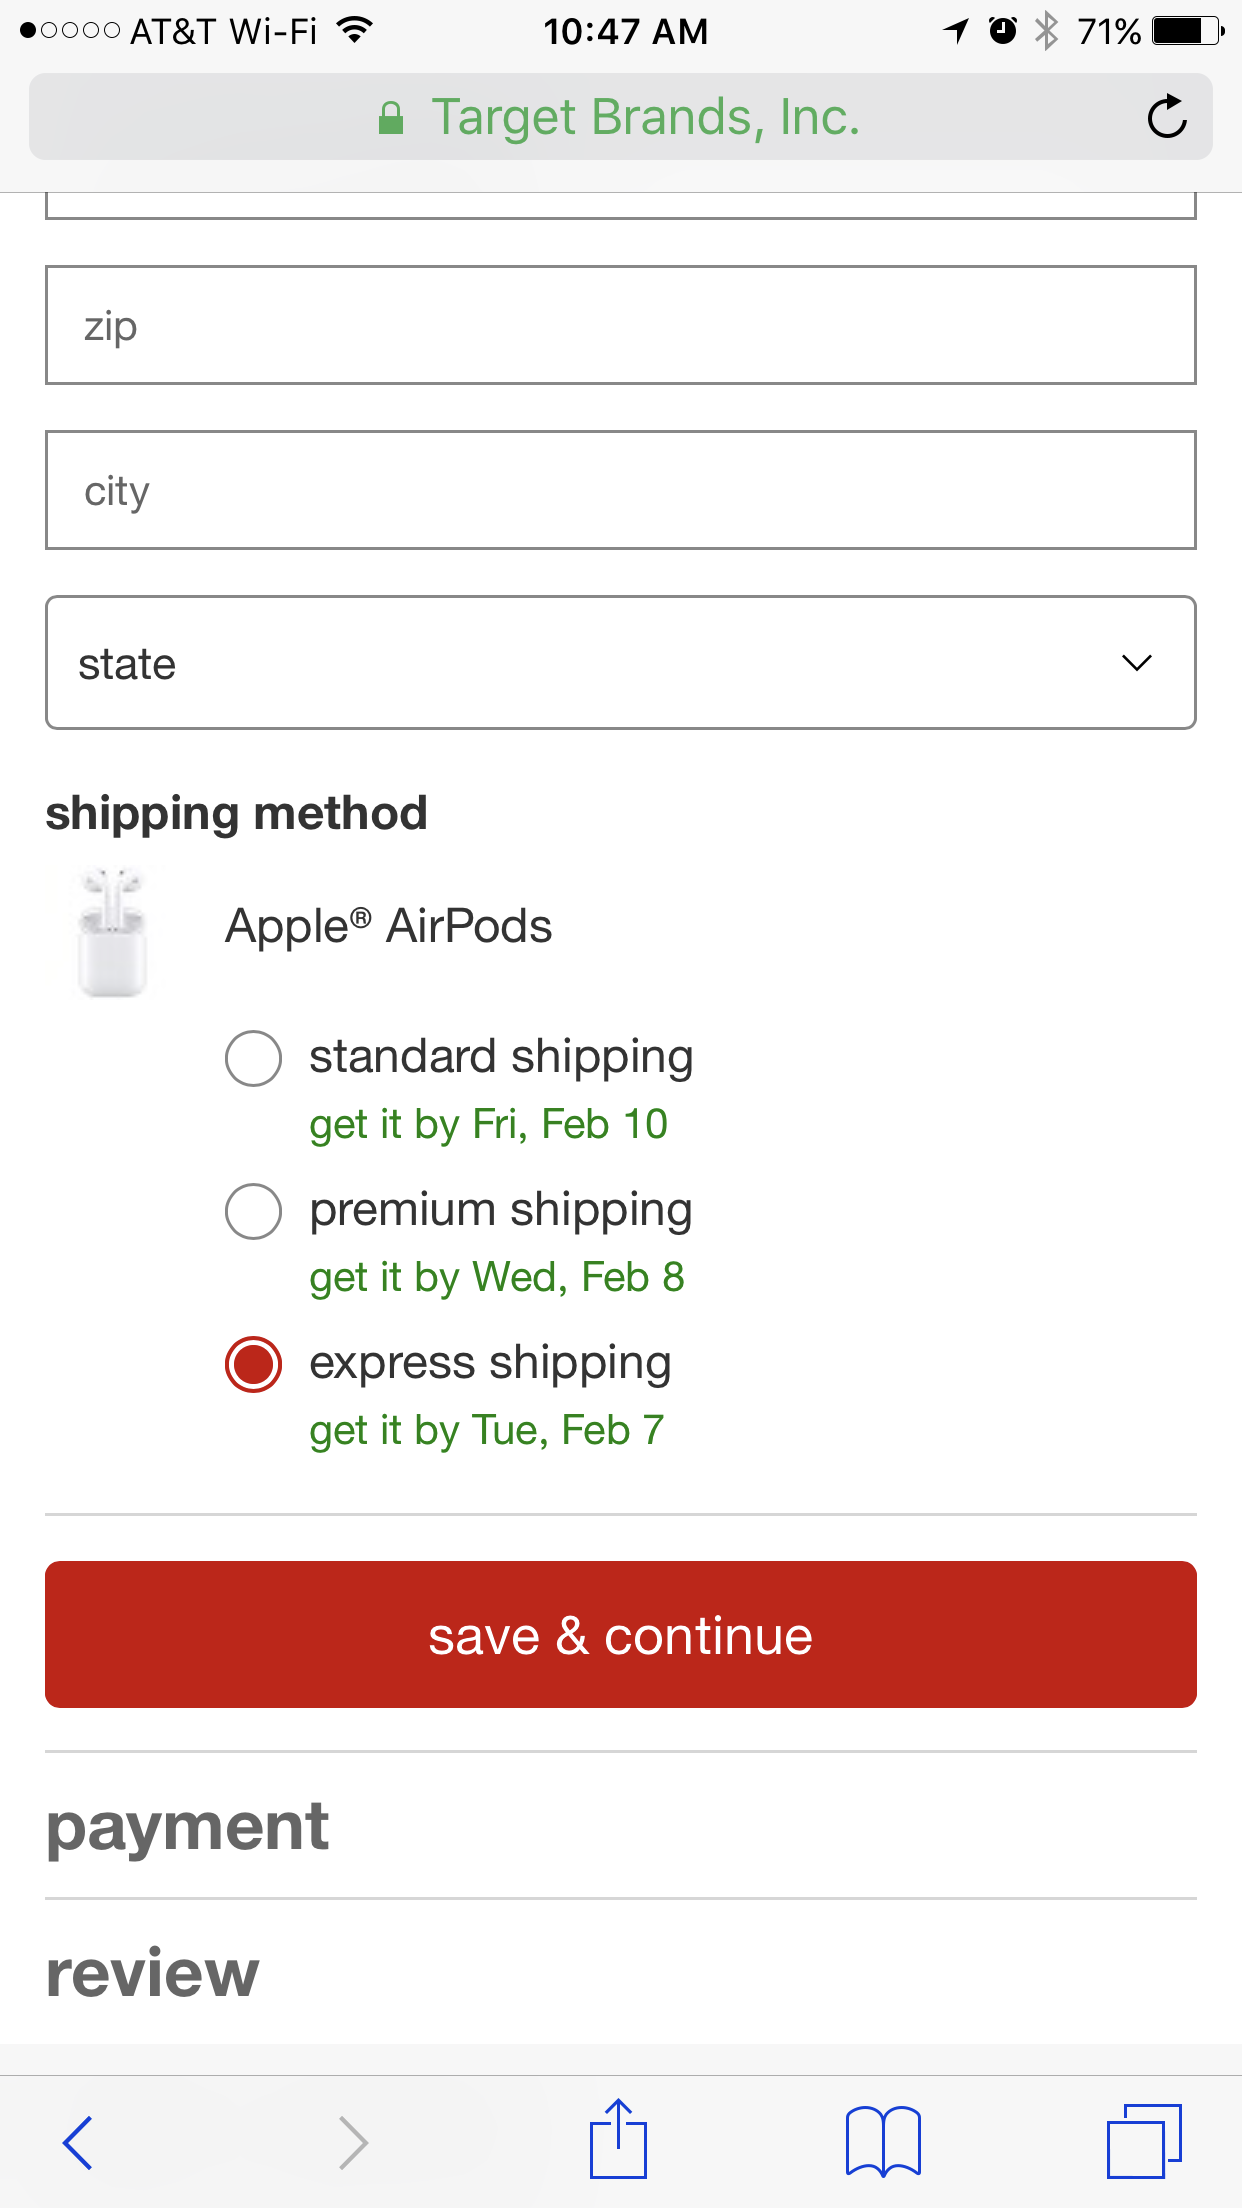Open the Safari share sheet icon
Screen dimensions: 1242x2208
[x=618, y=2140]
